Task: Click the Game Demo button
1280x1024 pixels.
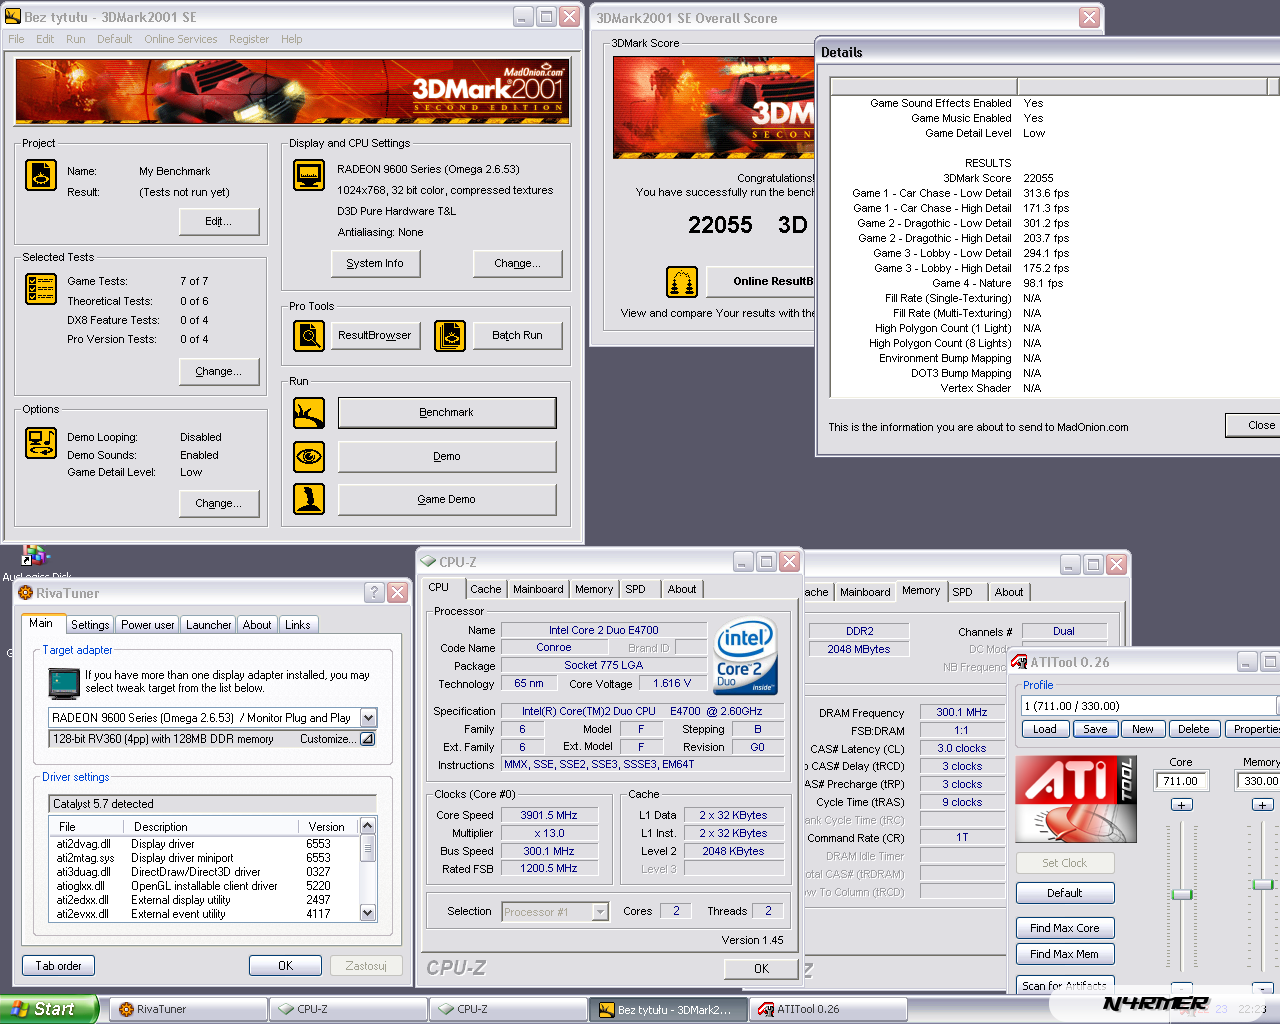Action: 446,500
